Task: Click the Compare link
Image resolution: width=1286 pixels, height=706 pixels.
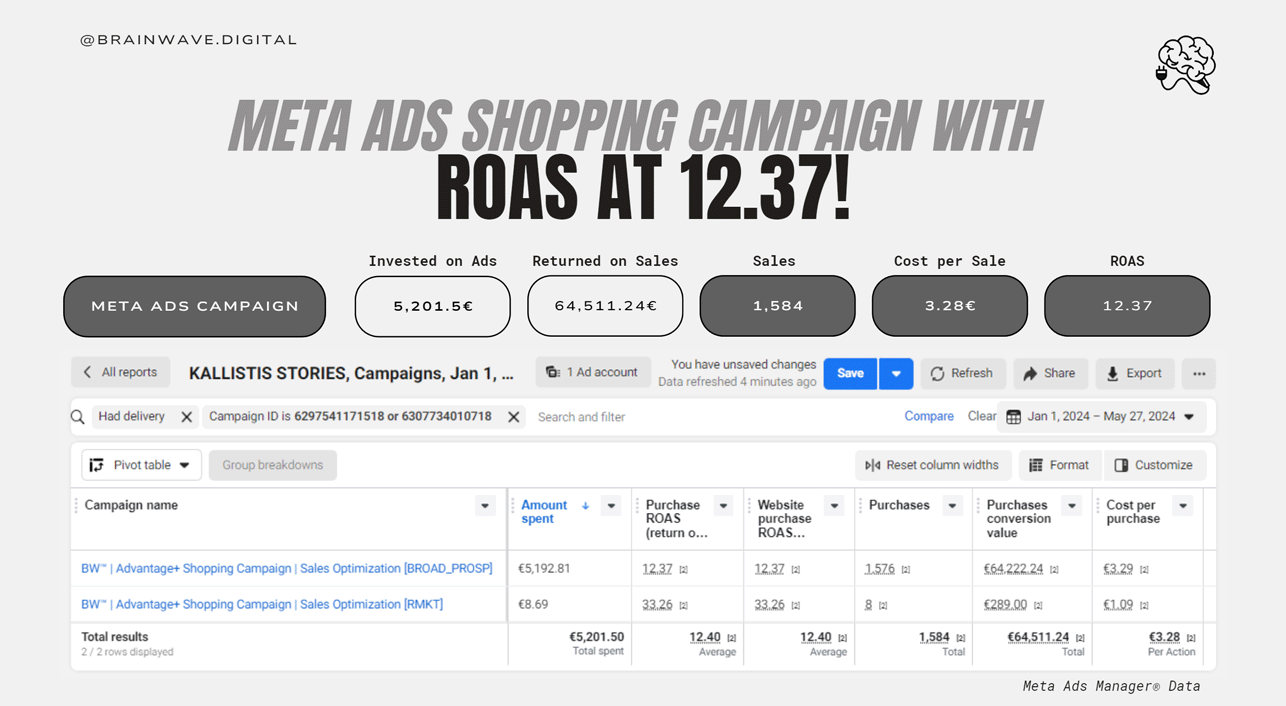Action: [928, 417]
